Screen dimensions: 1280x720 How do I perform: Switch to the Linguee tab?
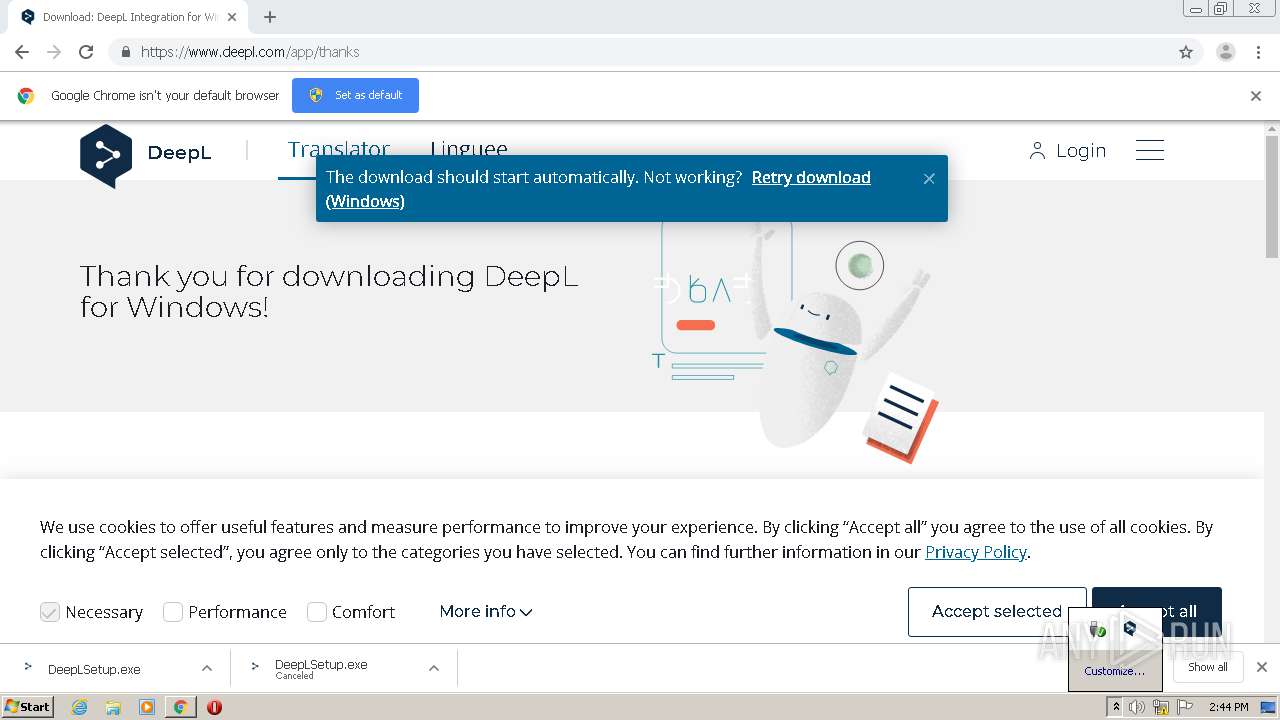(469, 149)
